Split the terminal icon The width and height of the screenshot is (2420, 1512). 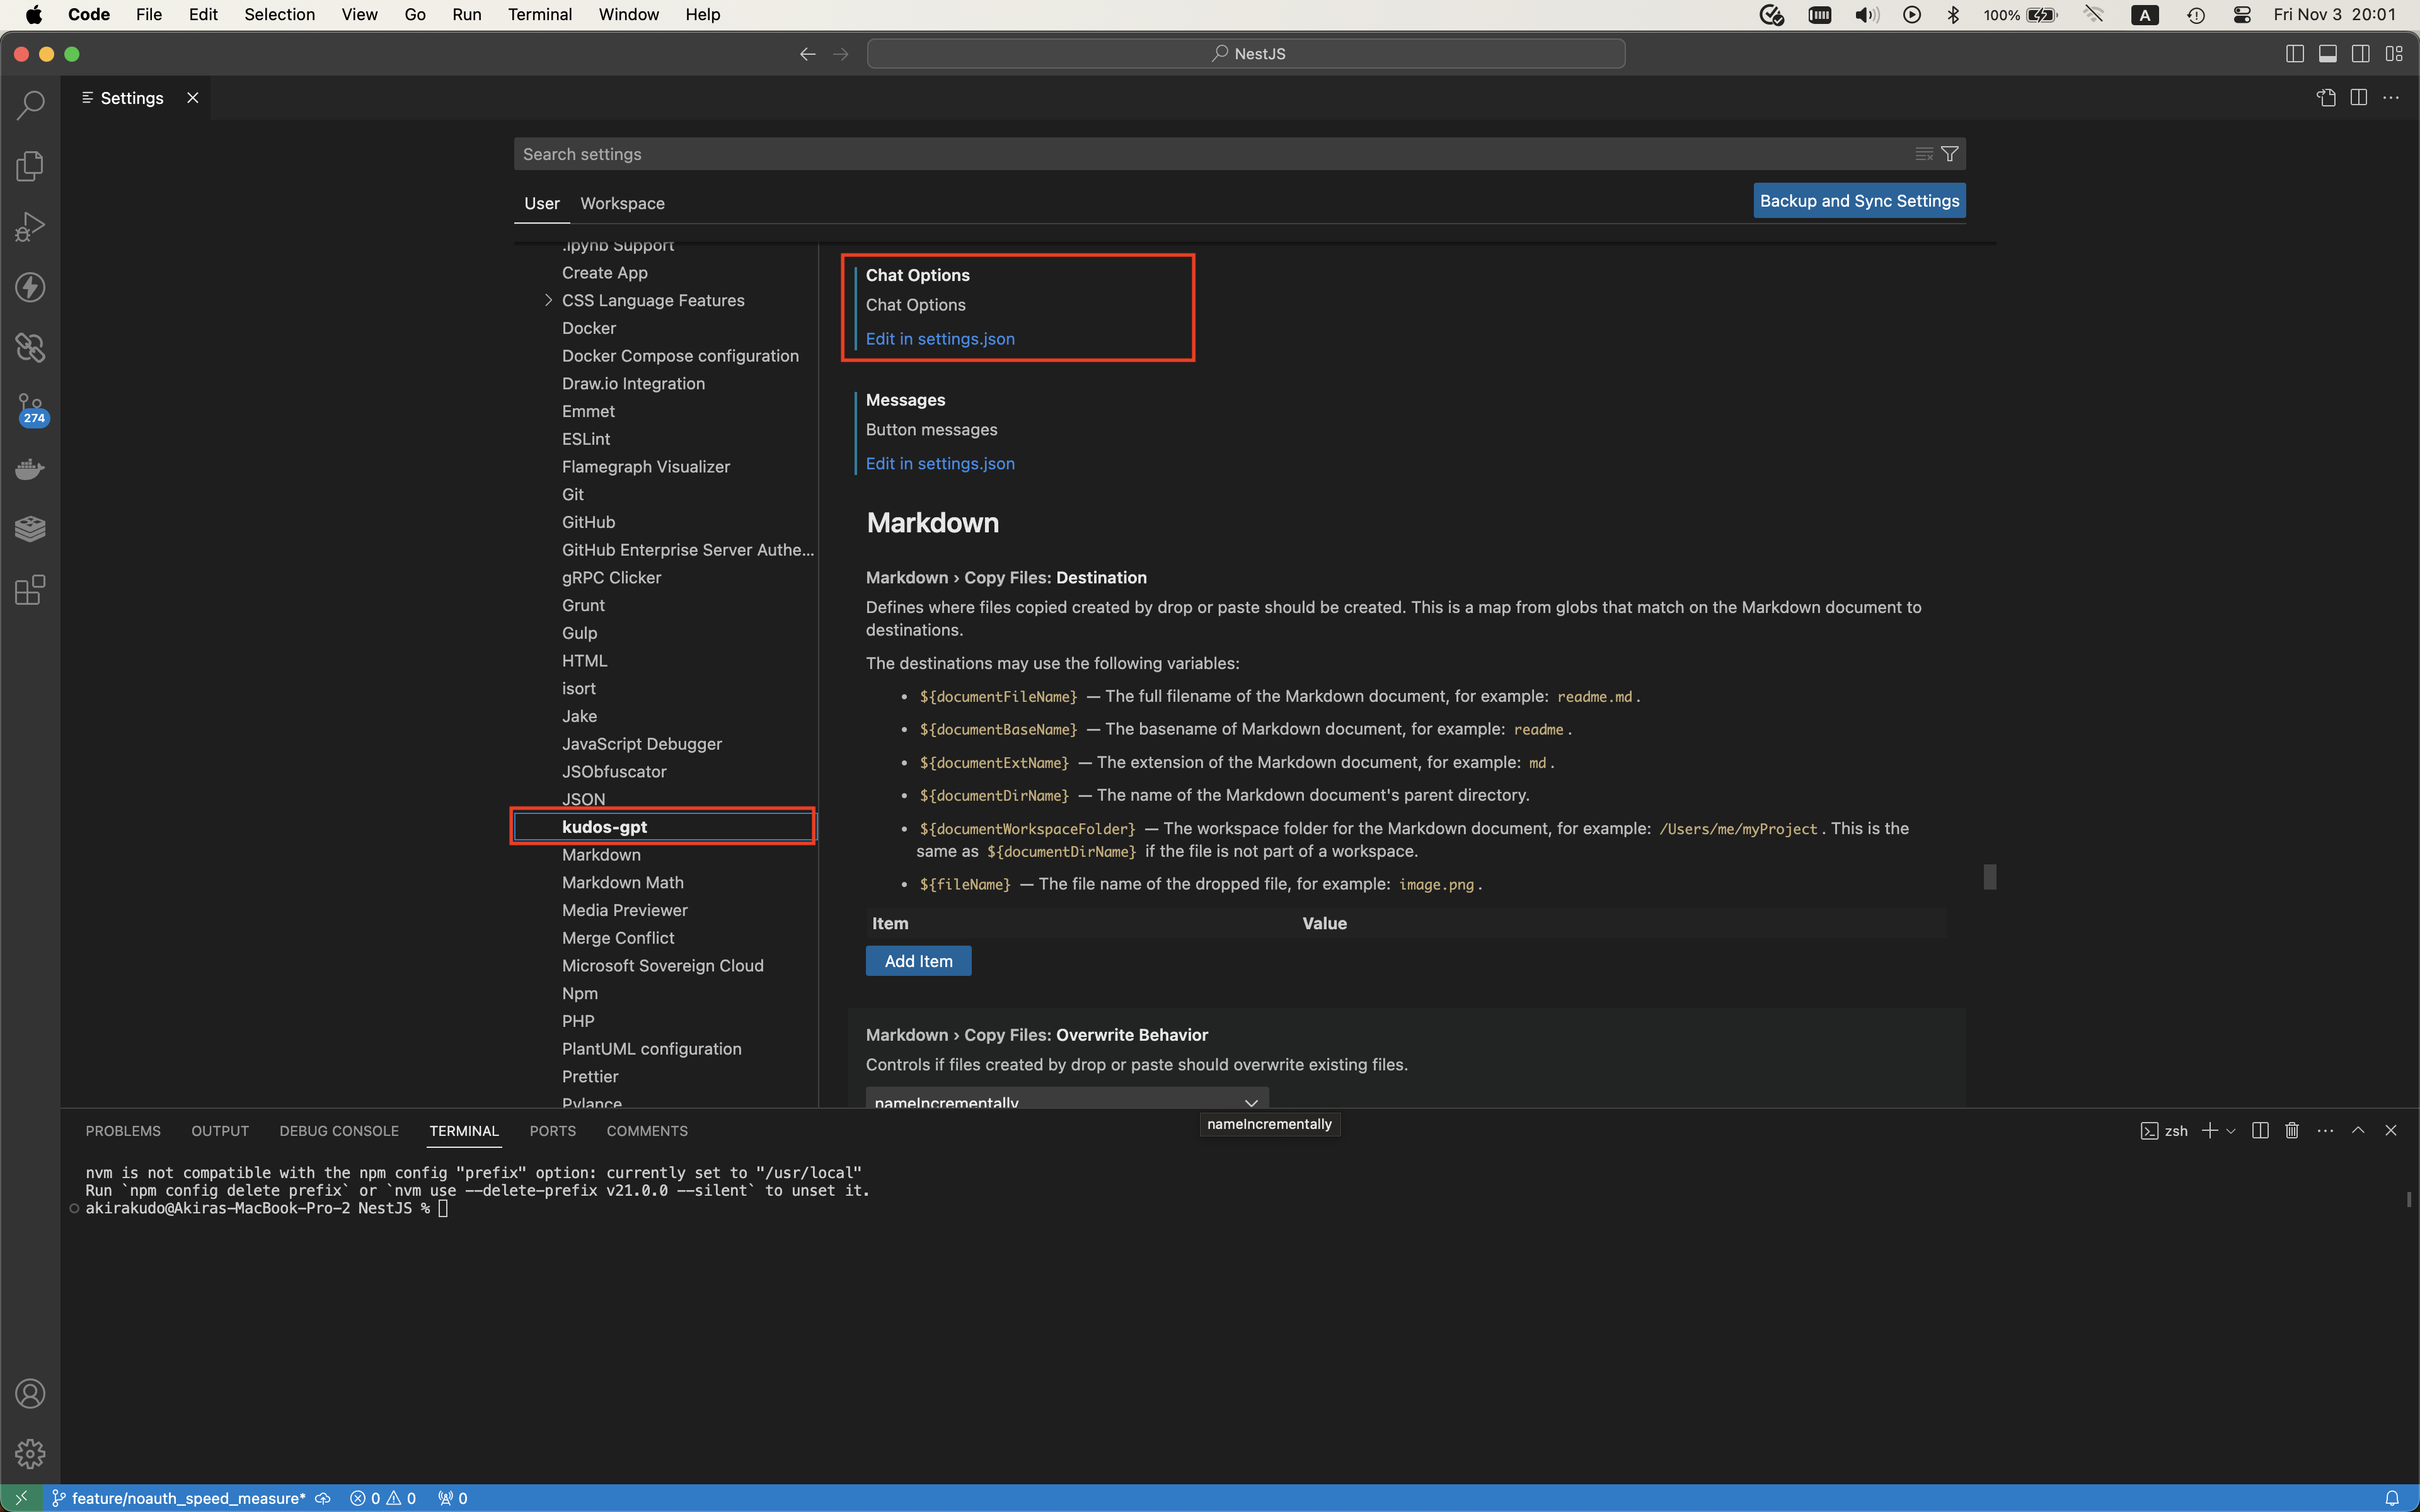[2260, 1131]
